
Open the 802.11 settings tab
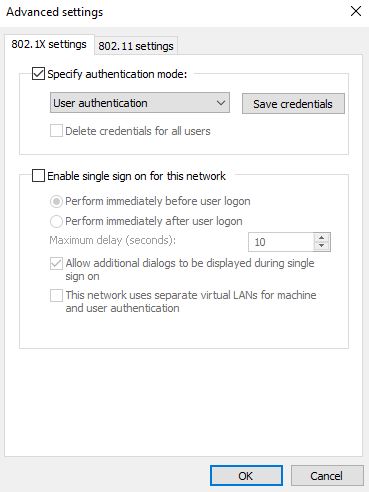136,46
